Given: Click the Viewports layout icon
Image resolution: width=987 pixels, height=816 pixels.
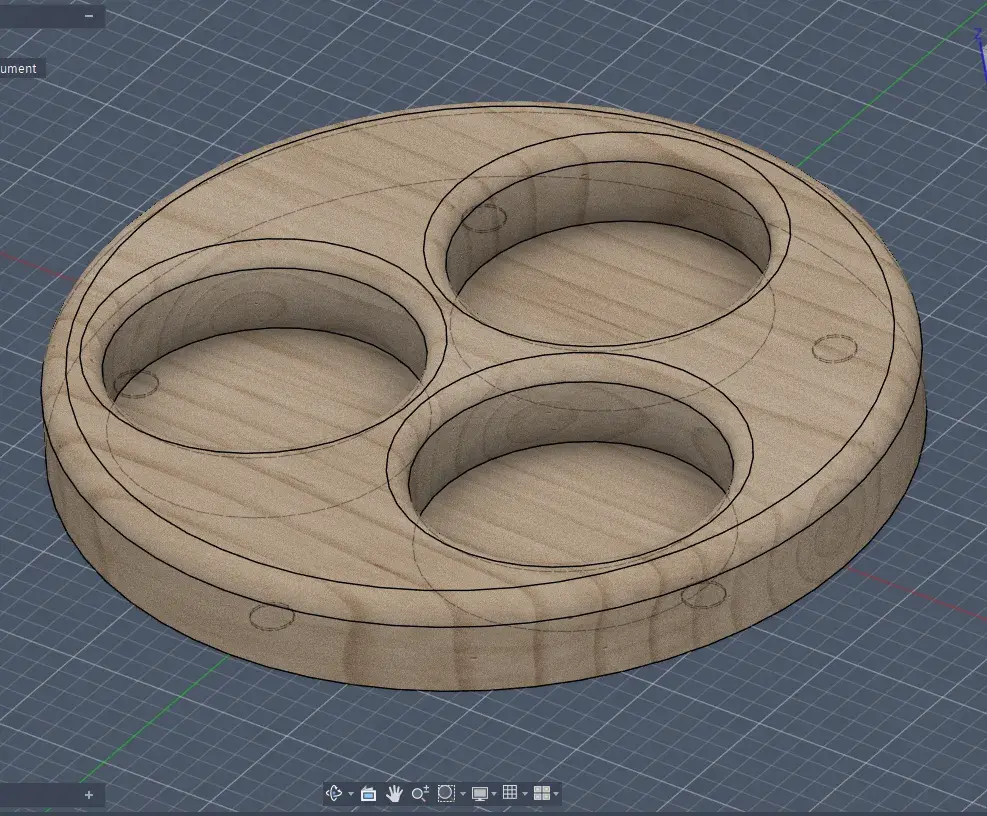Looking at the screenshot, I should 542,793.
